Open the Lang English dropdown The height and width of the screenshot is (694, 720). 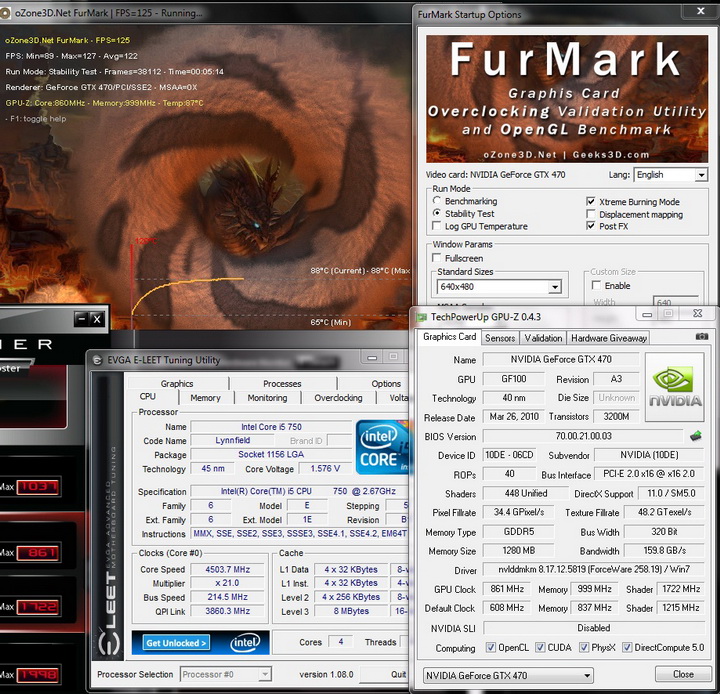(x=670, y=175)
